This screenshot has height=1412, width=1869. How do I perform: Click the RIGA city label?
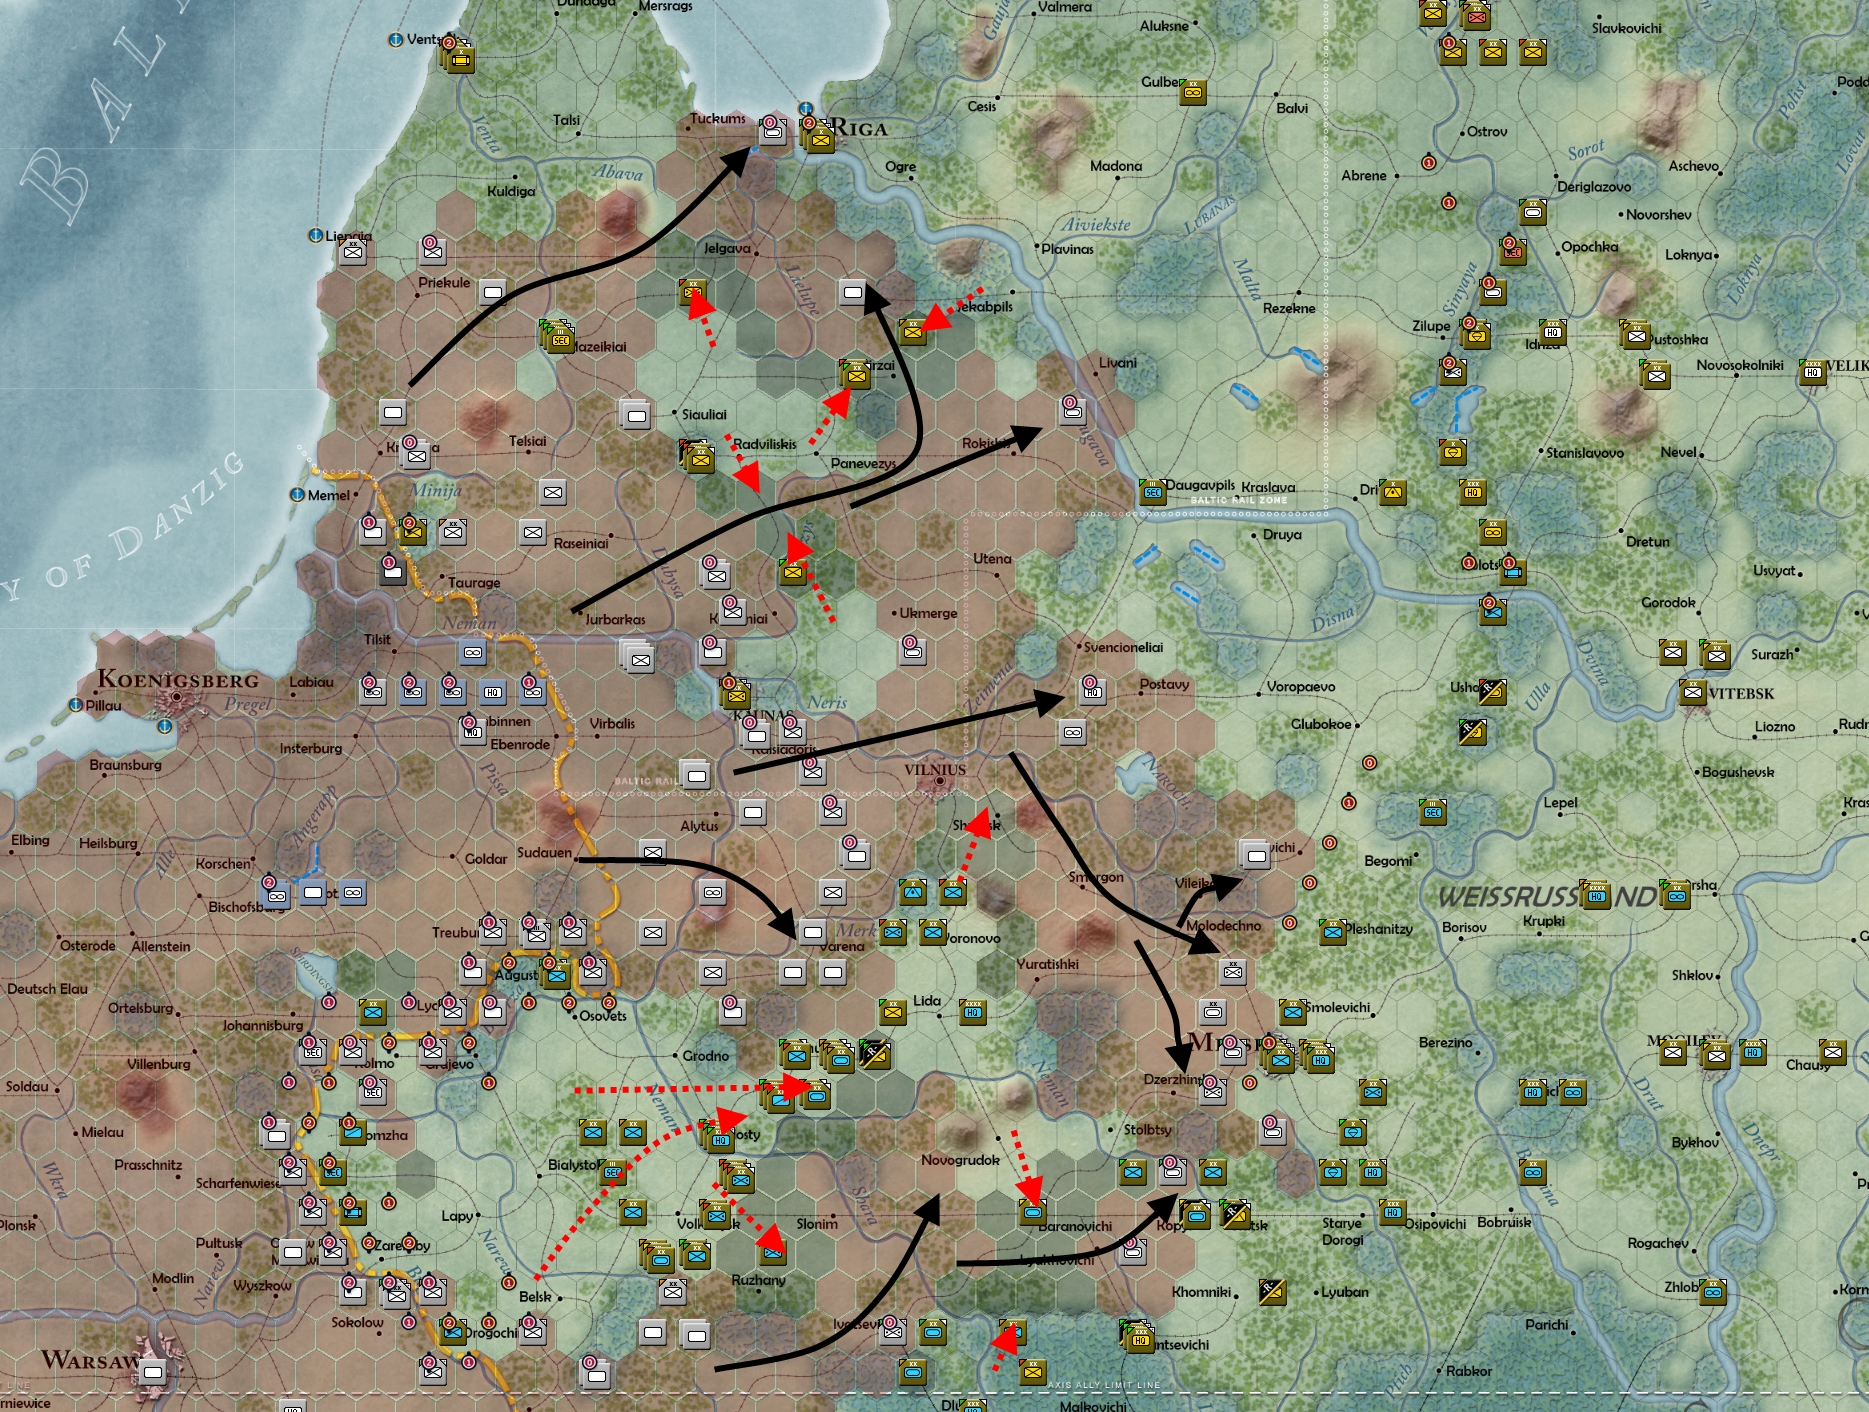[860, 128]
